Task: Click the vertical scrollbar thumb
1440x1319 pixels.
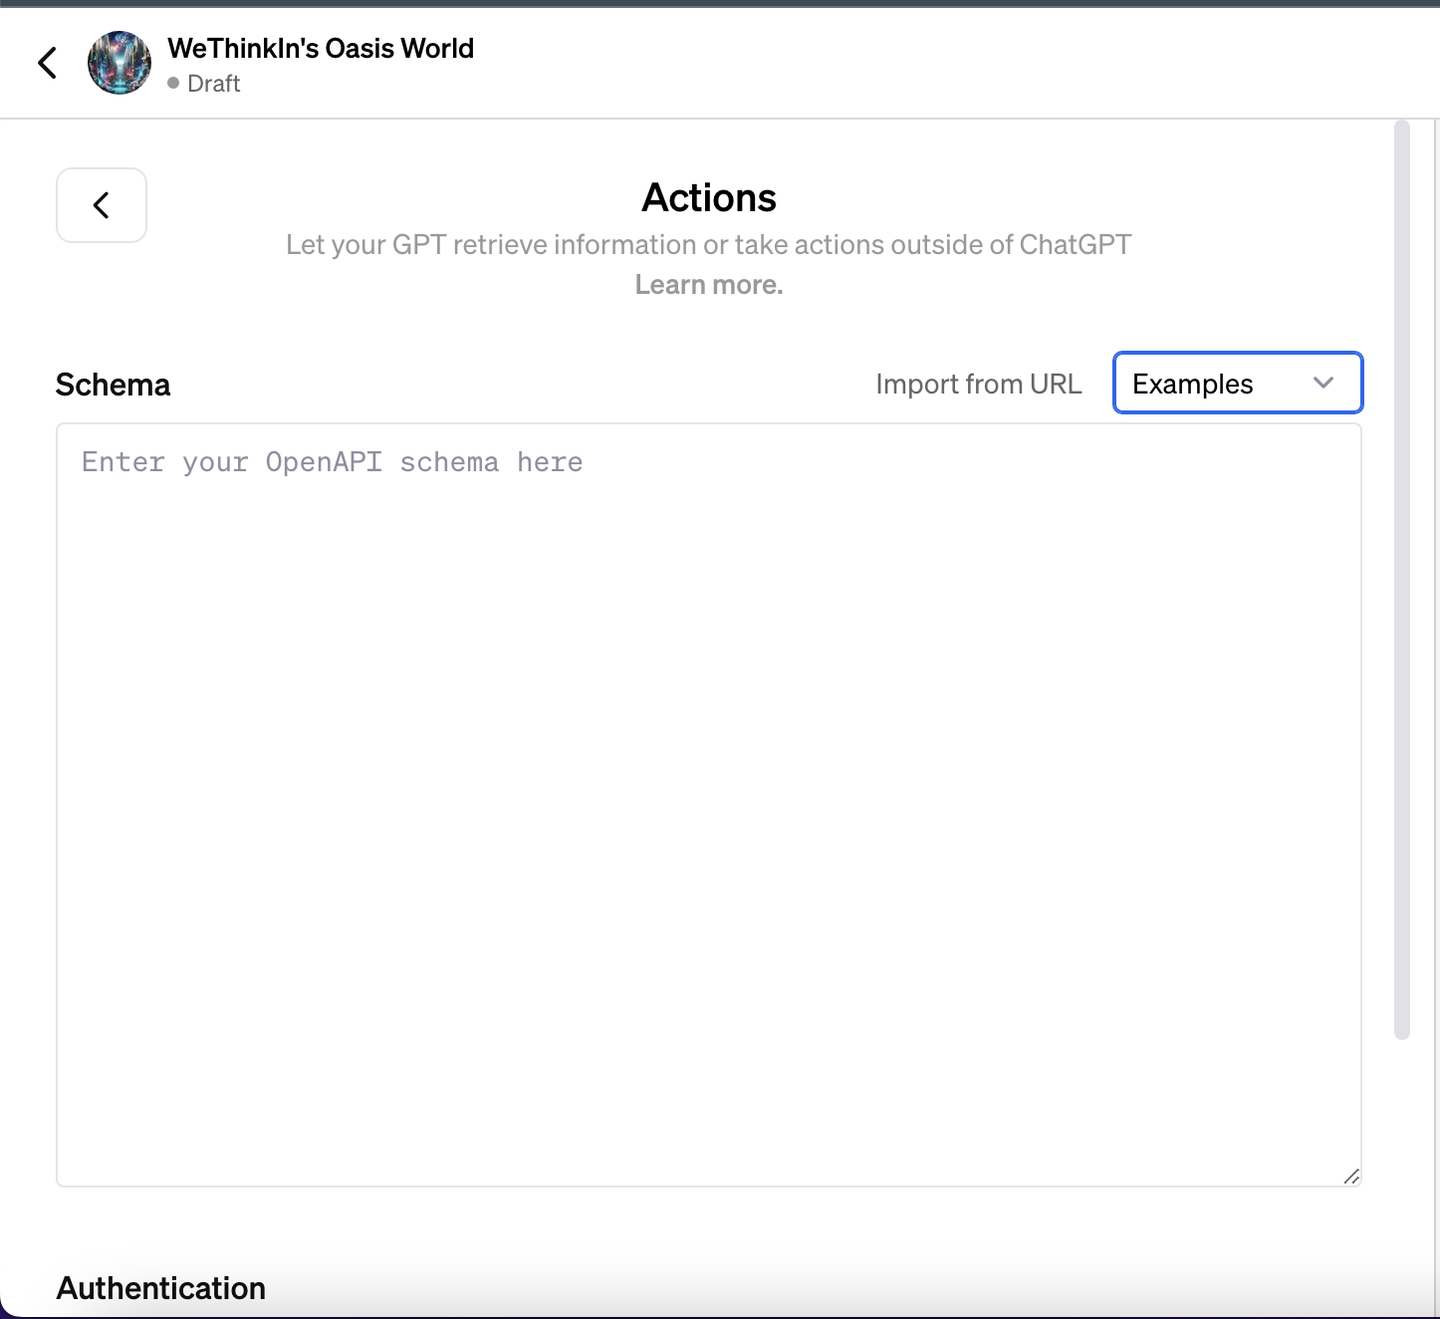Action: (x=1402, y=580)
